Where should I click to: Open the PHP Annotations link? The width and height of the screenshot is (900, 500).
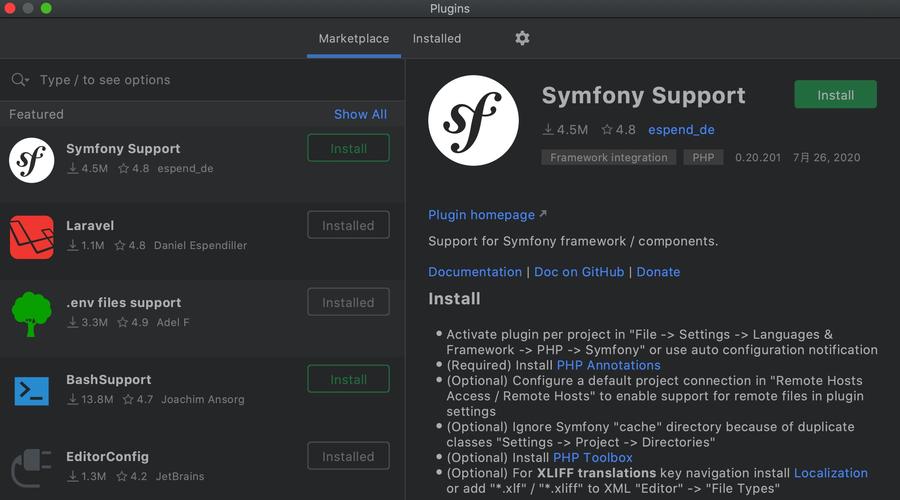coord(608,365)
